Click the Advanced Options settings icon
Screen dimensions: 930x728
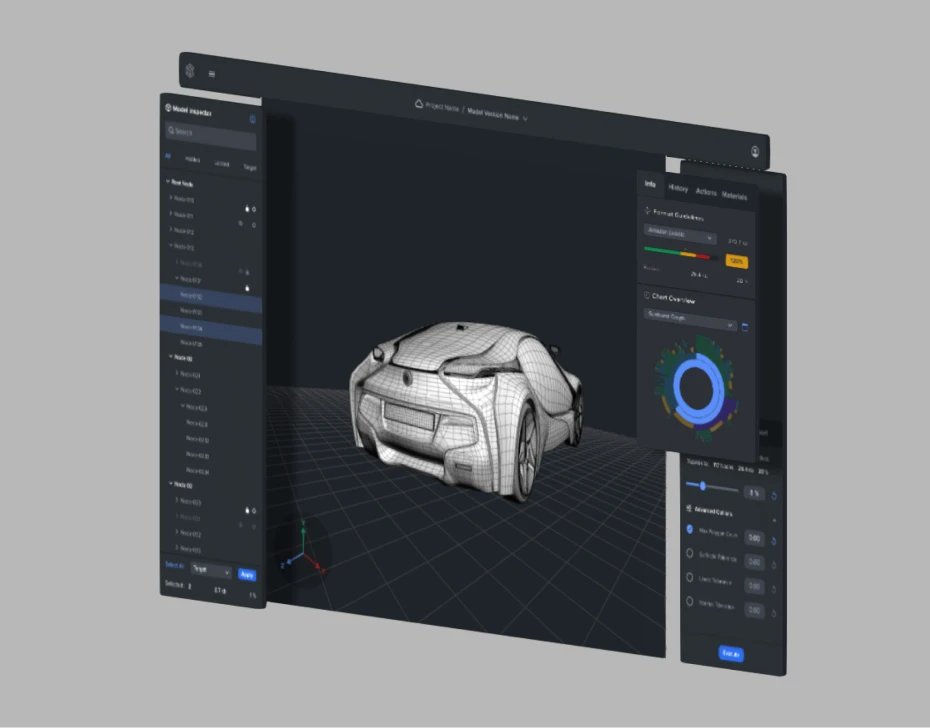coord(689,508)
